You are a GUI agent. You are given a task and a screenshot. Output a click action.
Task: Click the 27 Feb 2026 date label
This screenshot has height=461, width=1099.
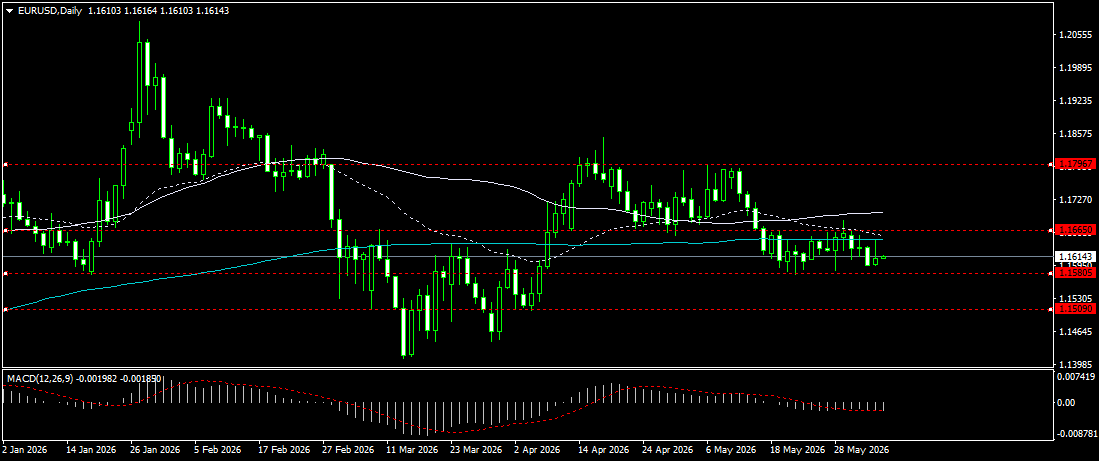(348, 450)
